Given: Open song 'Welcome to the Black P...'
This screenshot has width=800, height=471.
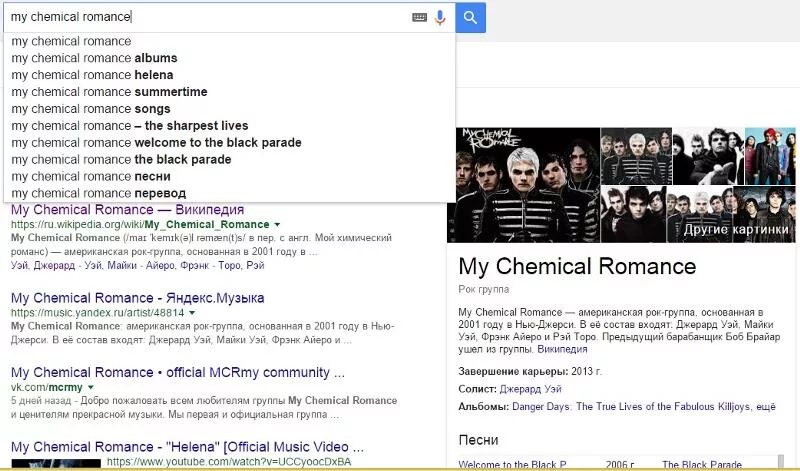Looking at the screenshot, I should (x=512, y=465).
